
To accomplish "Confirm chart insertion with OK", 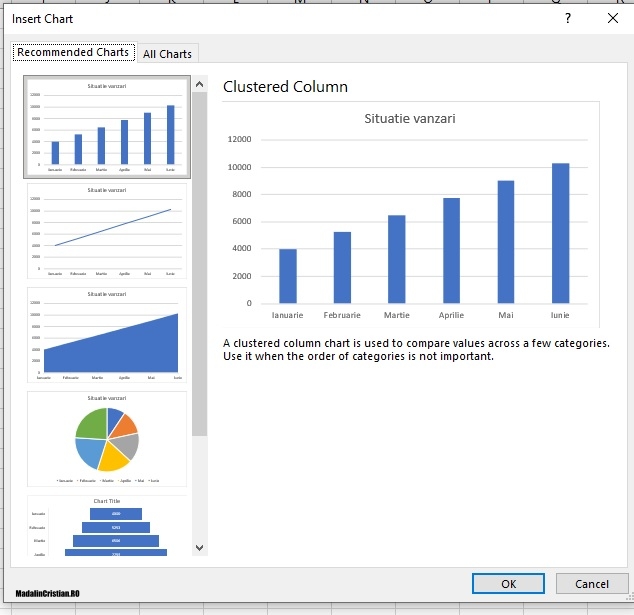I will (508, 584).
